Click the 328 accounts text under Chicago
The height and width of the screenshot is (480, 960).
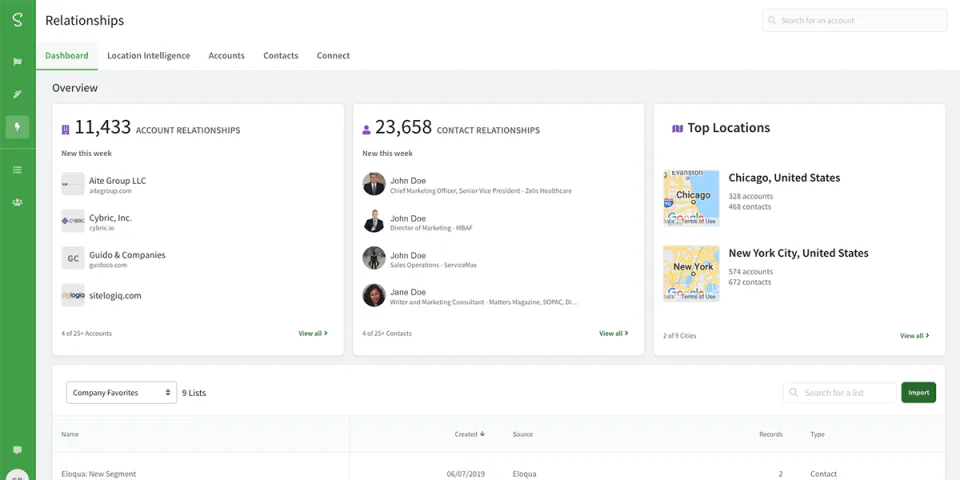pyautogui.click(x=751, y=197)
